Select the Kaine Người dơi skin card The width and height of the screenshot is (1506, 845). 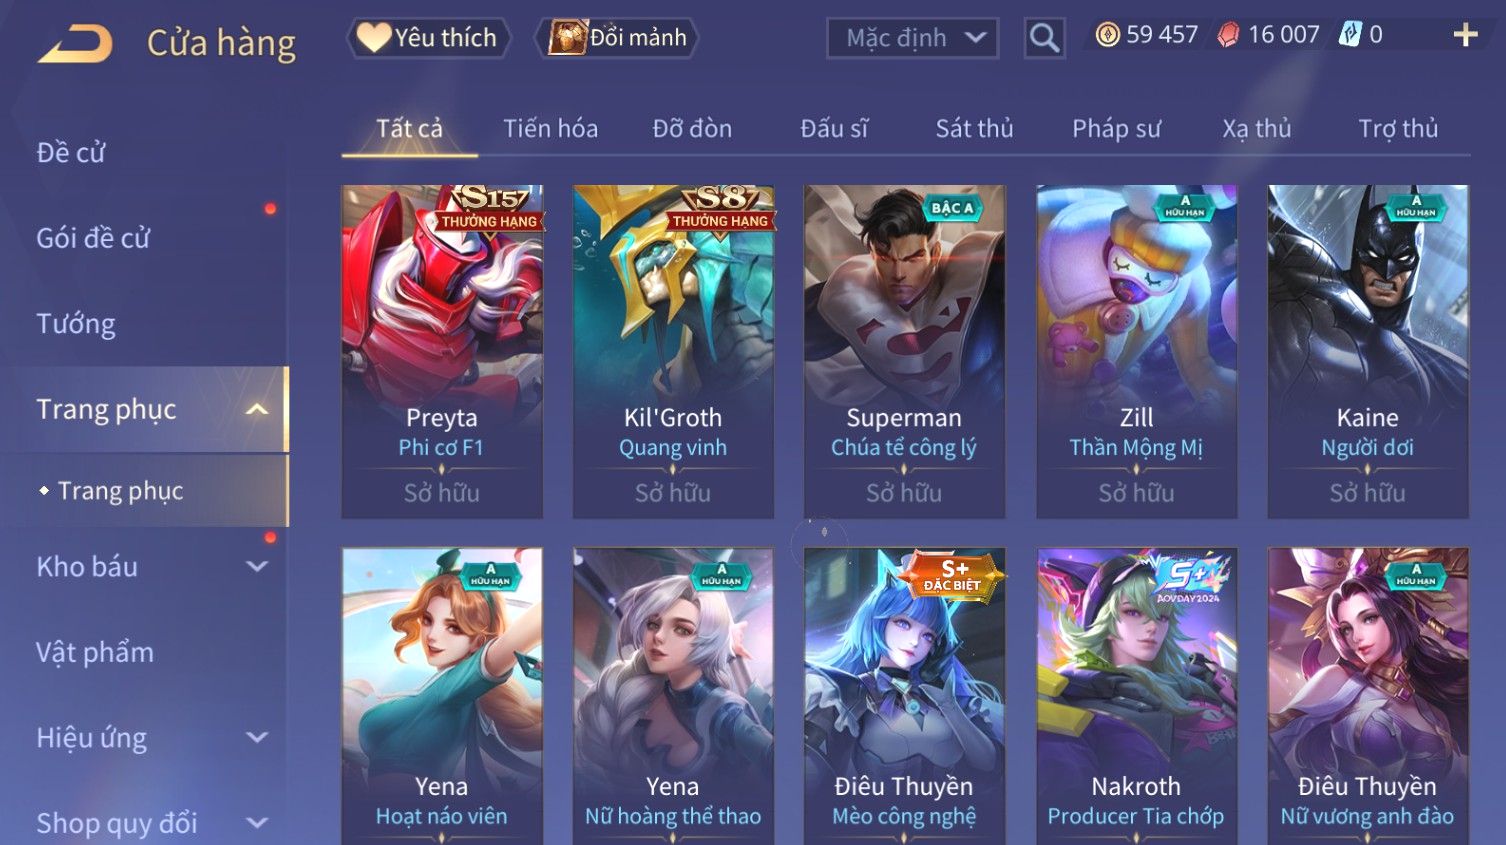point(1367,351)
